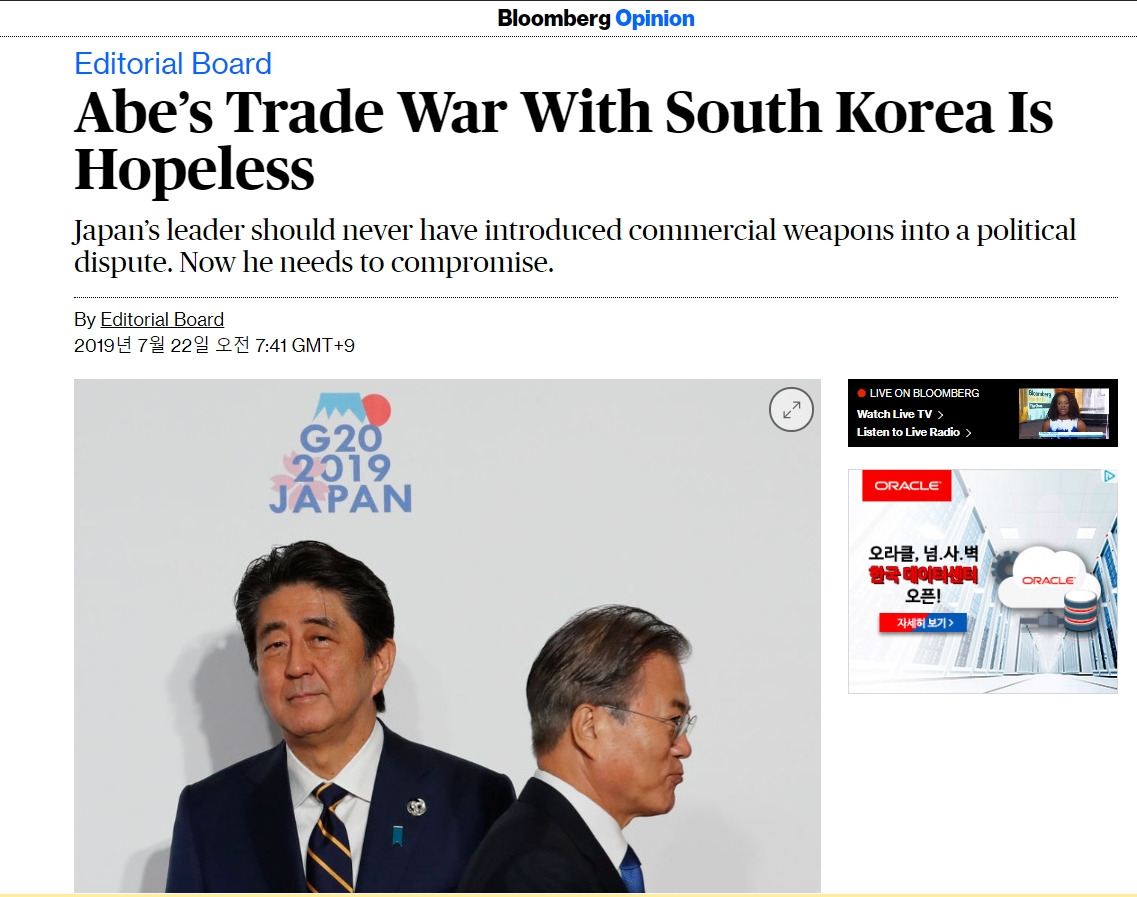Screen dimensions: 1137x897
Task: Click the article publication date text
Action: [x=214, y=345]
